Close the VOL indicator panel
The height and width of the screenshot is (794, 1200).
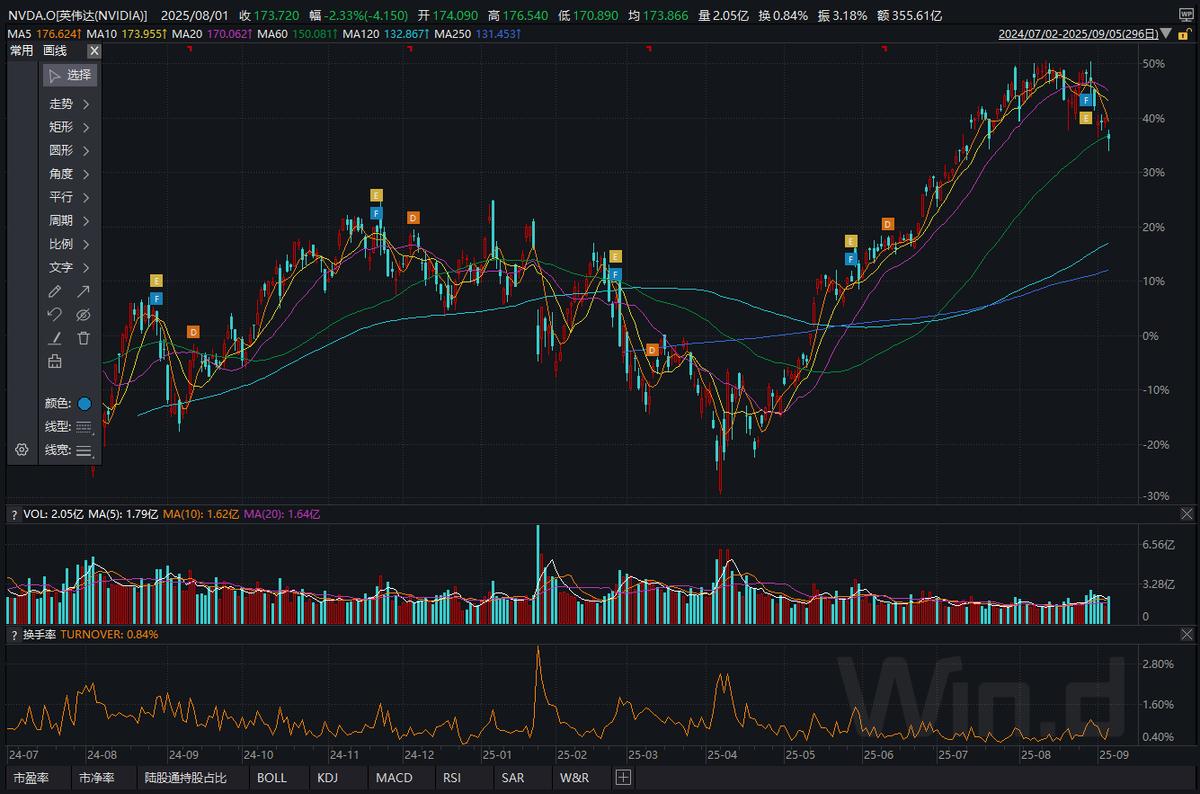[x=1186, y=514]
